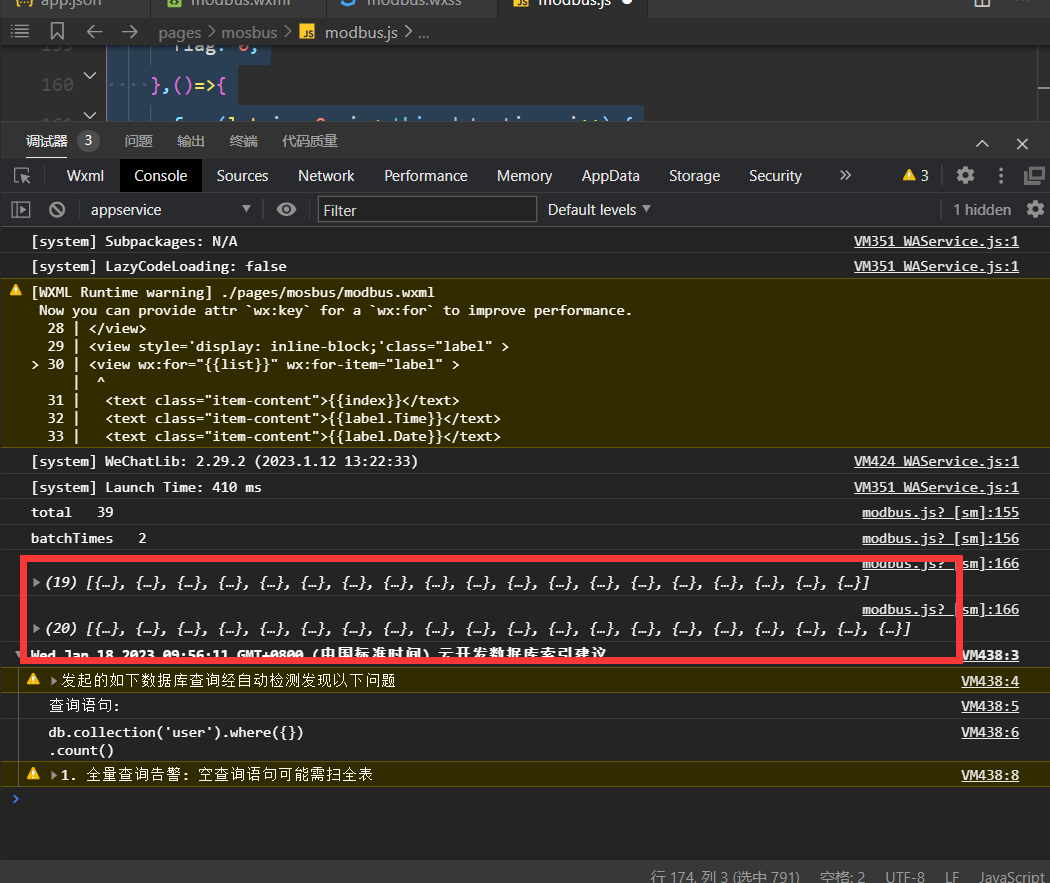
Task: Open the Performance tab
Action: pyautogui.click(x=426, y=176)
